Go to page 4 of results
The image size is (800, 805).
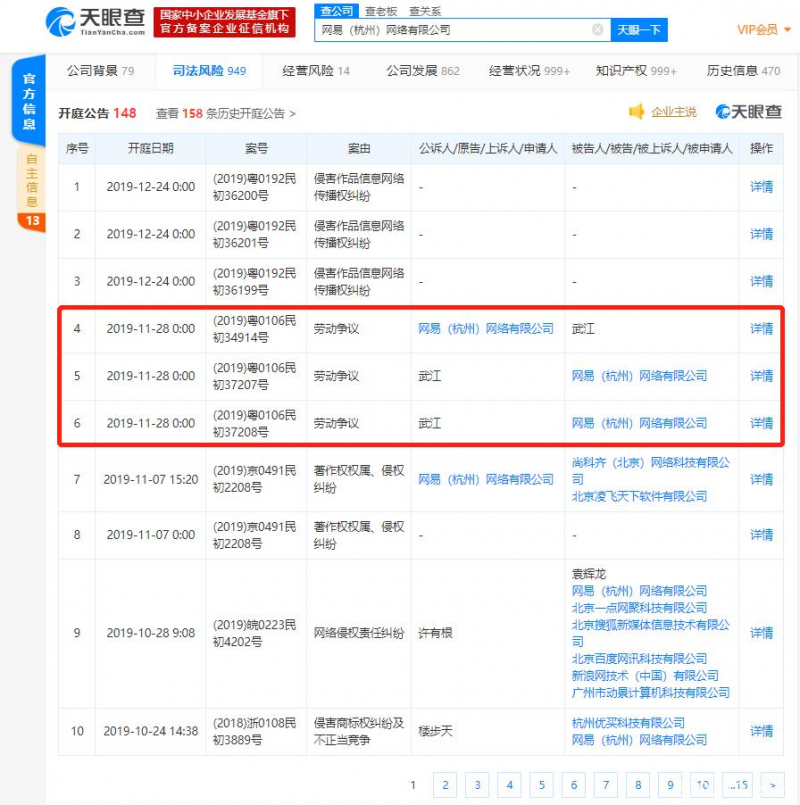point(509,784)
